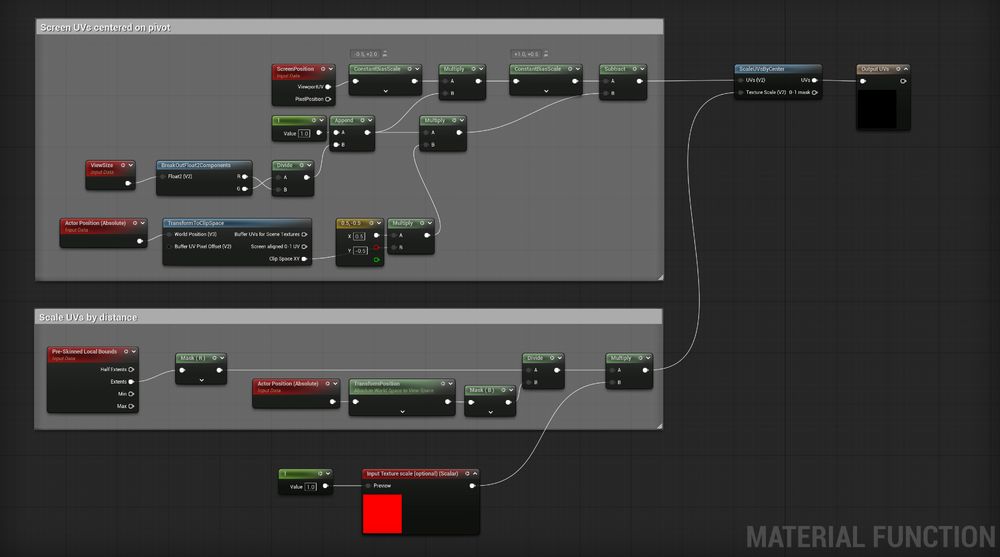This screenshot has height=557, width=1000.
Task: Click the B input pin on Subtract
Action: click(x=606, y=93)
